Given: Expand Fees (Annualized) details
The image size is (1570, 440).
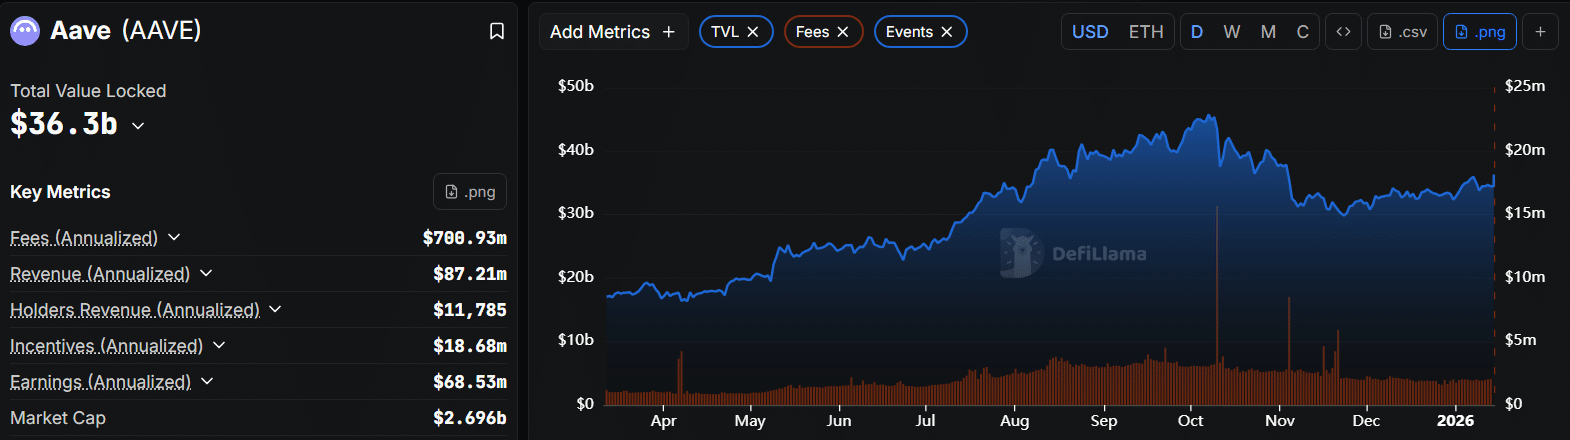Looking at the screenshot, I should click(174, 237).
